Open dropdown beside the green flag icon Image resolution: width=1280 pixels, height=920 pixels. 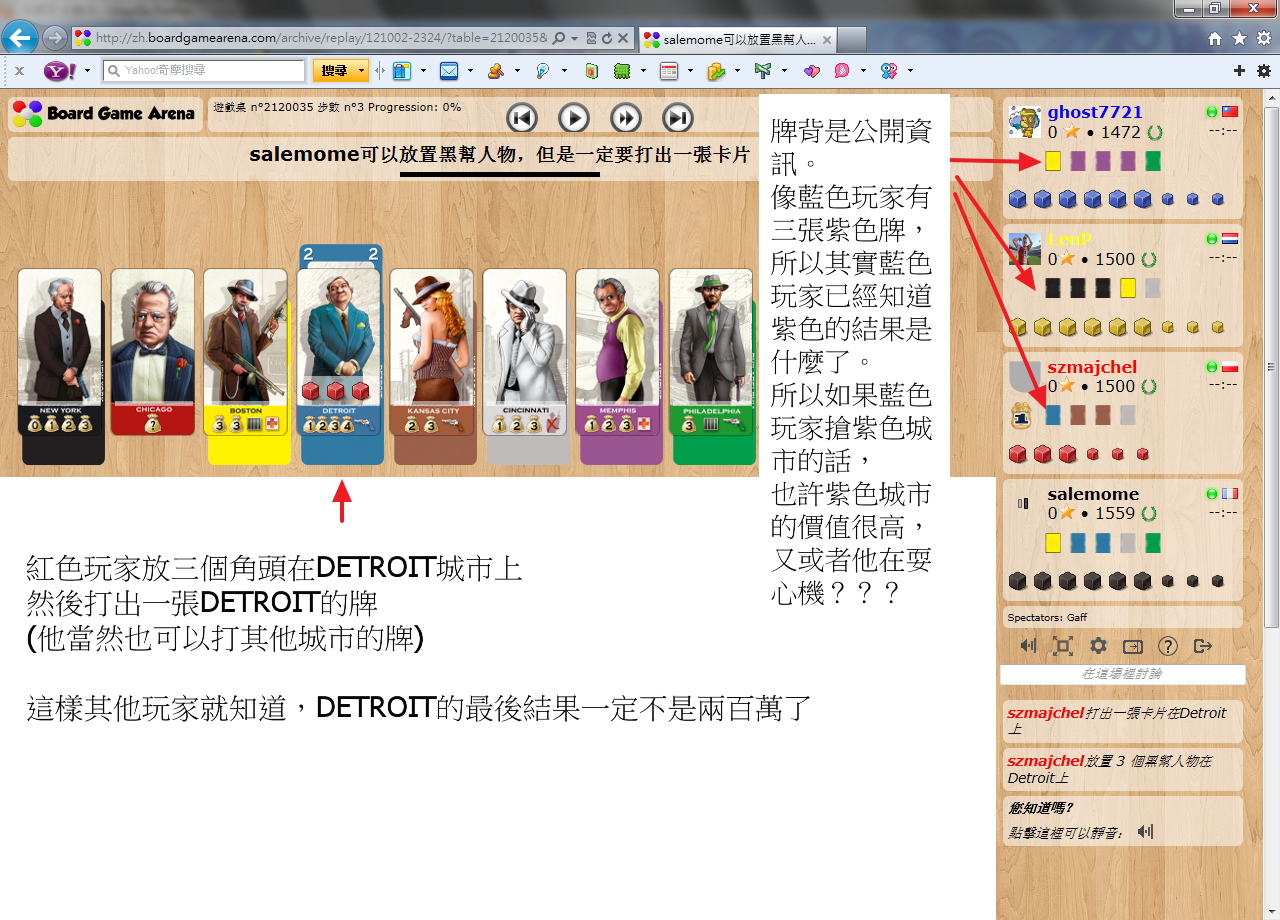pos(785,71)
